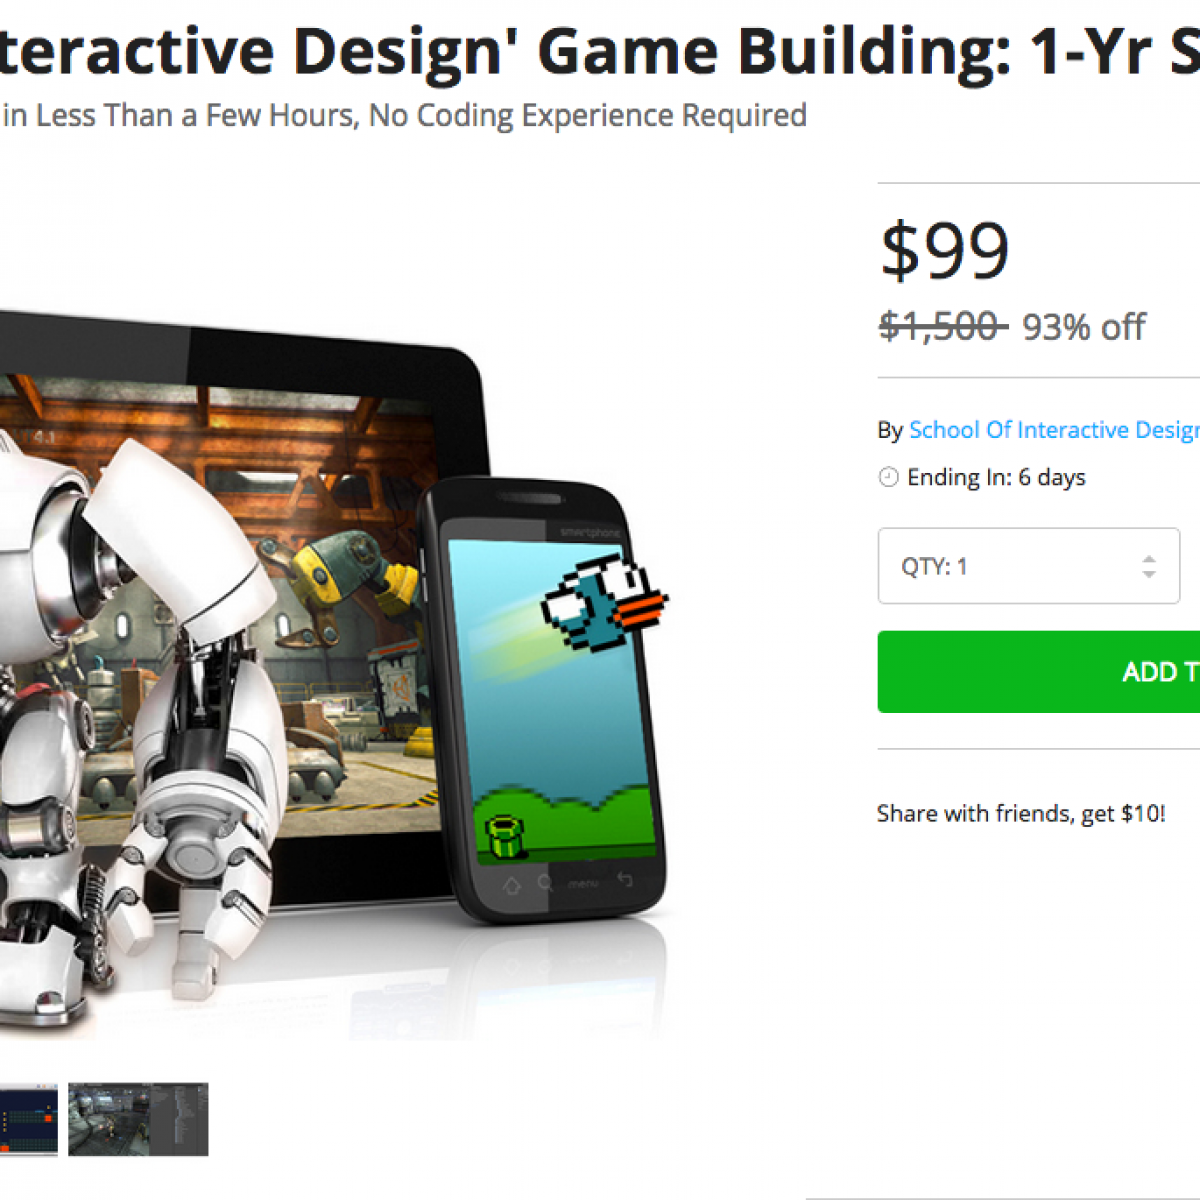Viewport: 1200px width, 1200px height.
Task: Click Share with friends, get $10!
Action: pyautogui.click(x=1021, y=814)
